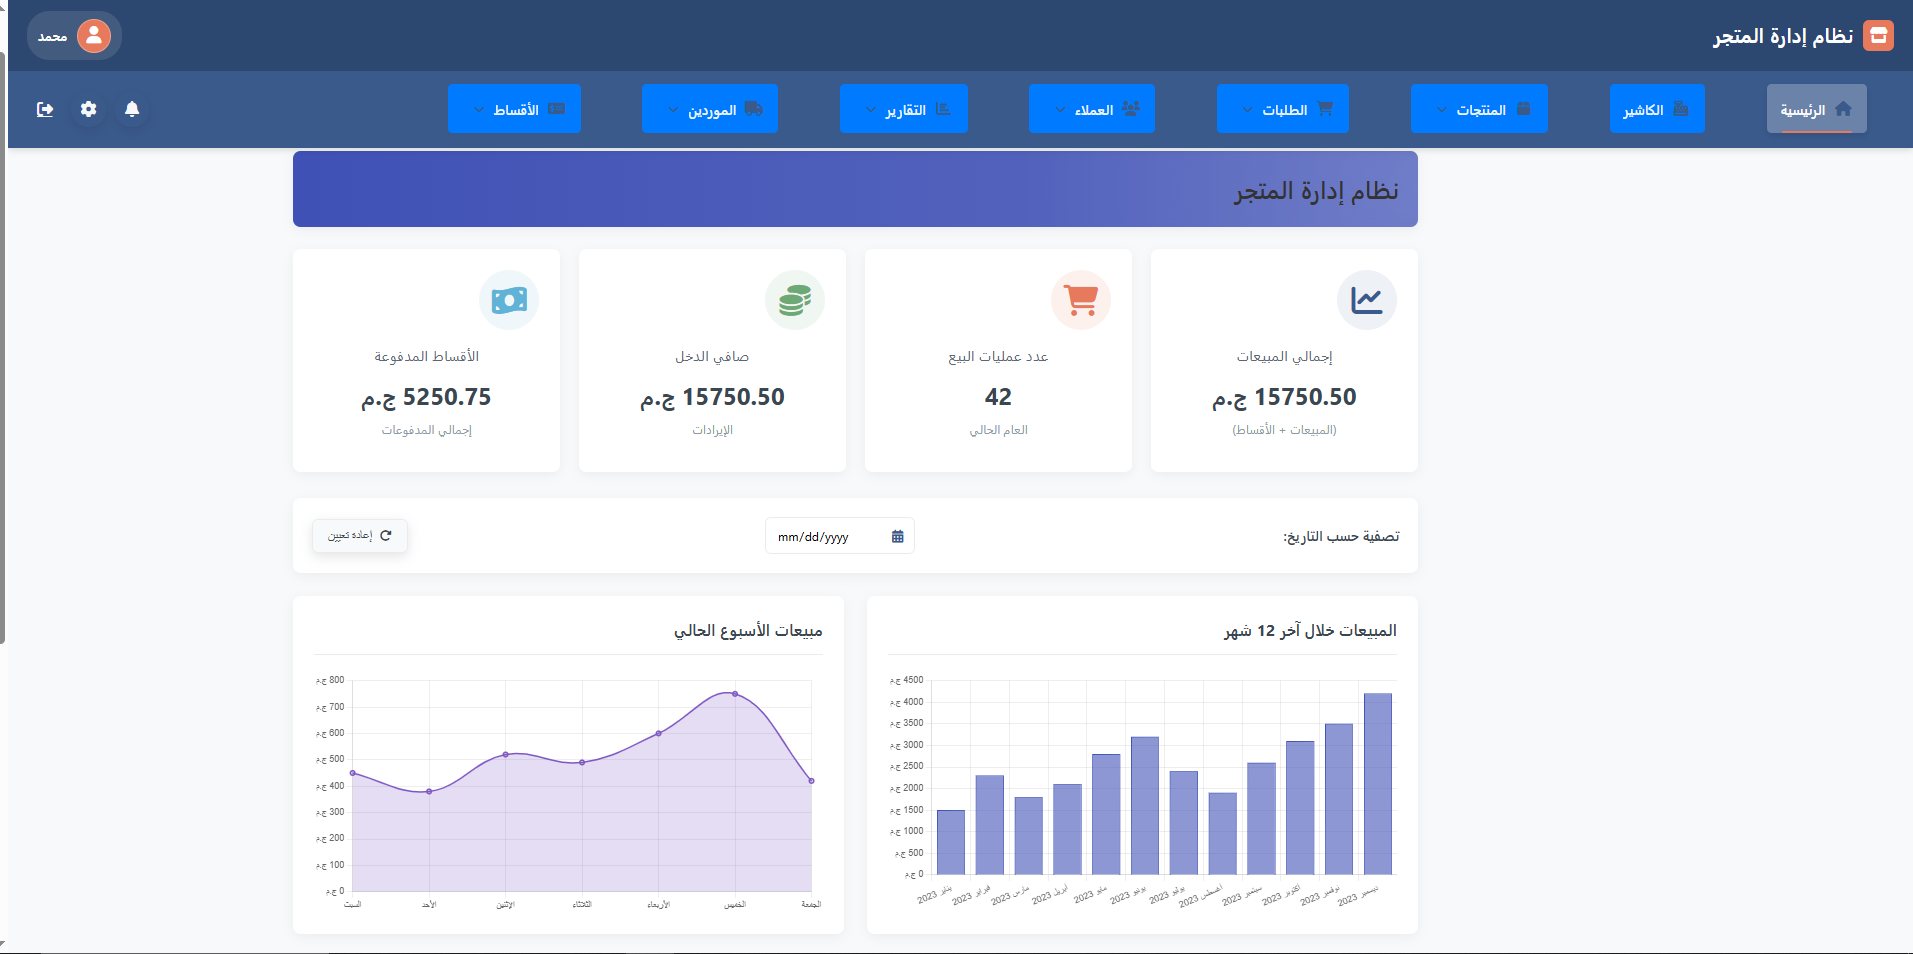Click the coins icon on صافي الدخل card

click(x=795, y=299)
